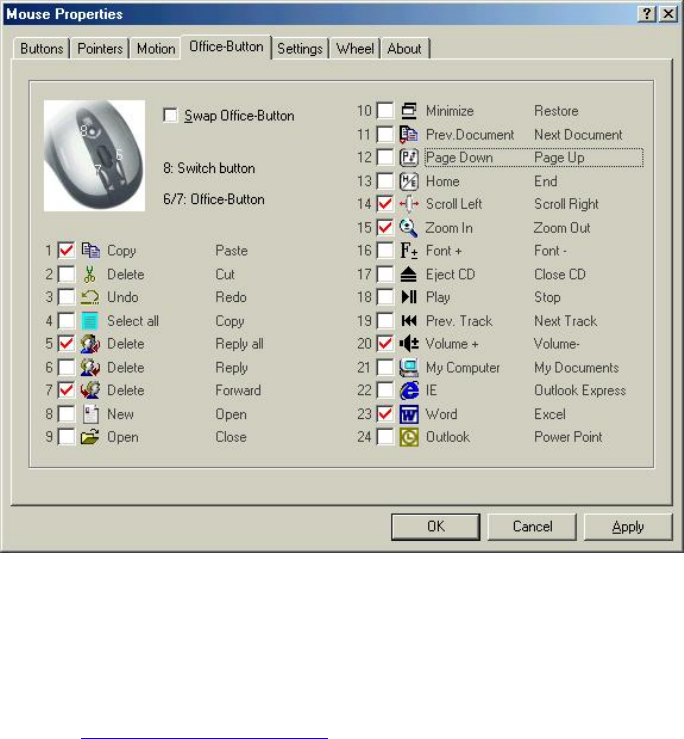Screen dimensions: 684x739
Task: Click the Volume speaker icon in row 20
Action: (x=409, y=344)
